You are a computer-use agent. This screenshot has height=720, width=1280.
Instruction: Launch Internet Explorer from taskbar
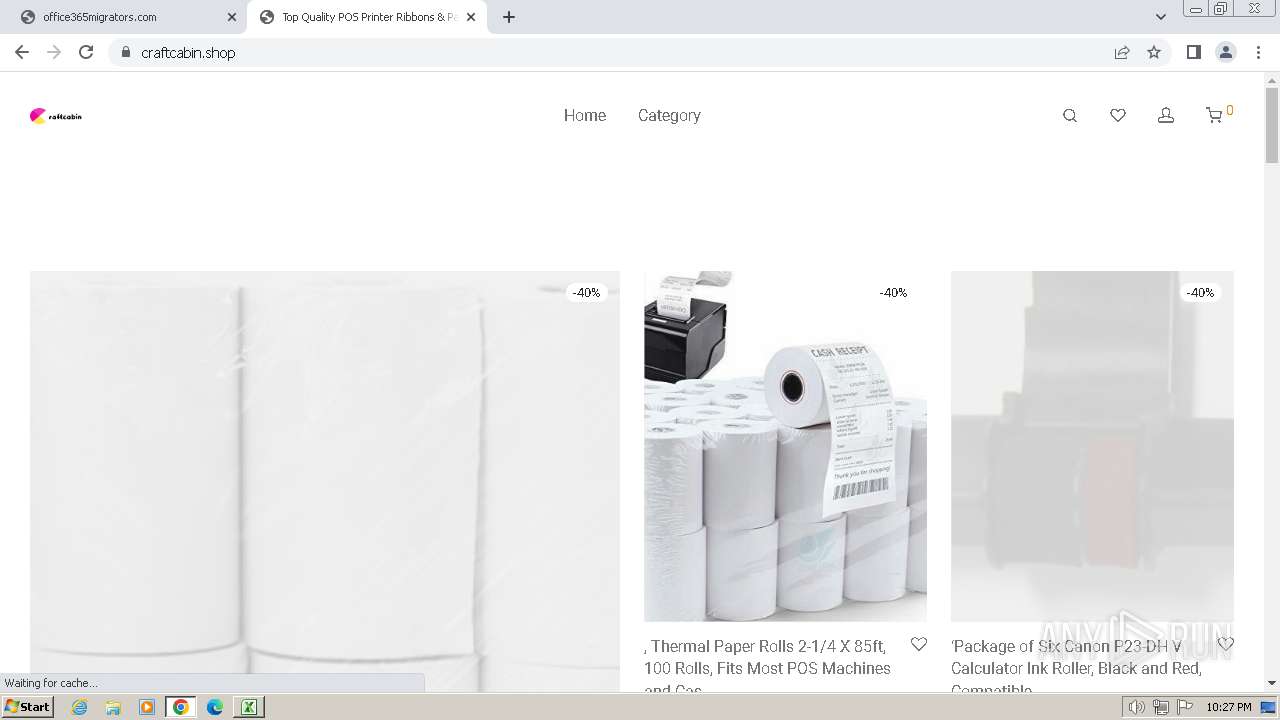click(79, 707)
